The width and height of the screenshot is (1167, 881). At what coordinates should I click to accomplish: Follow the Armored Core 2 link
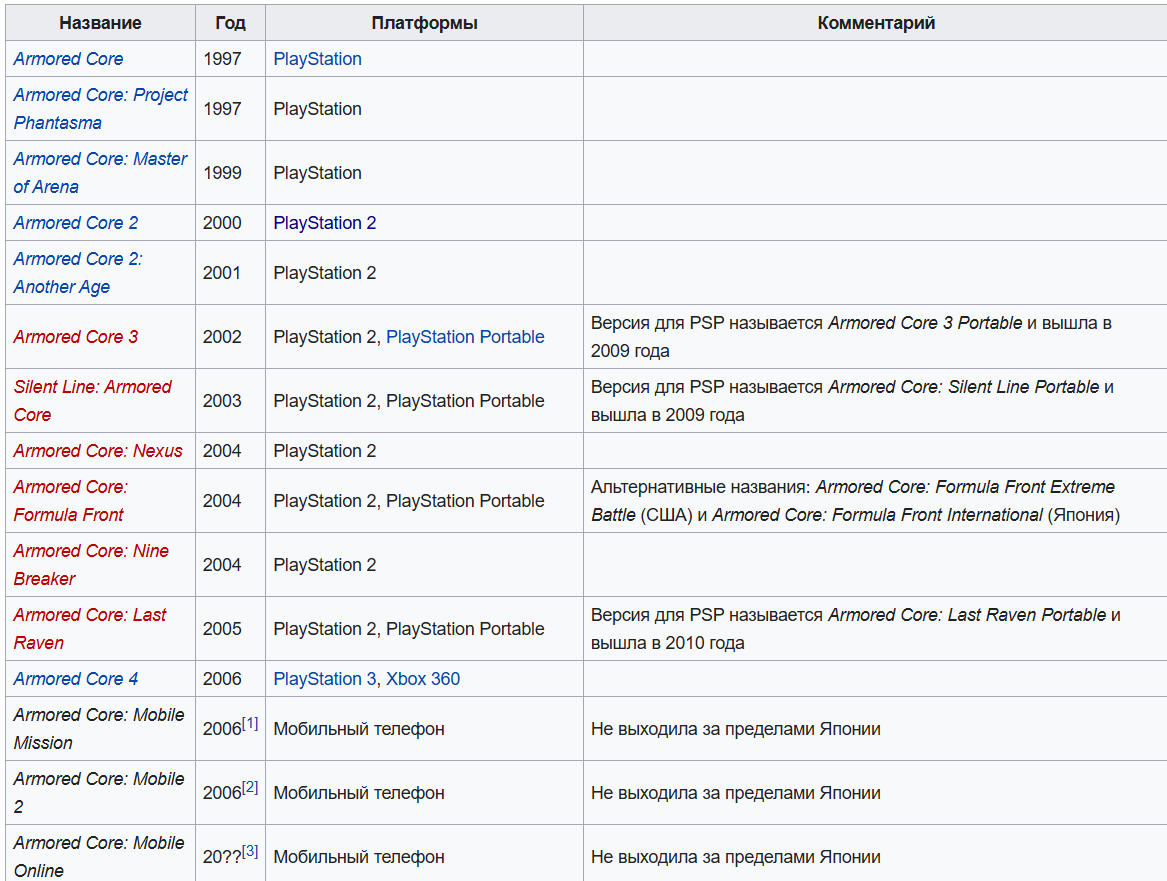click(76, 222)
